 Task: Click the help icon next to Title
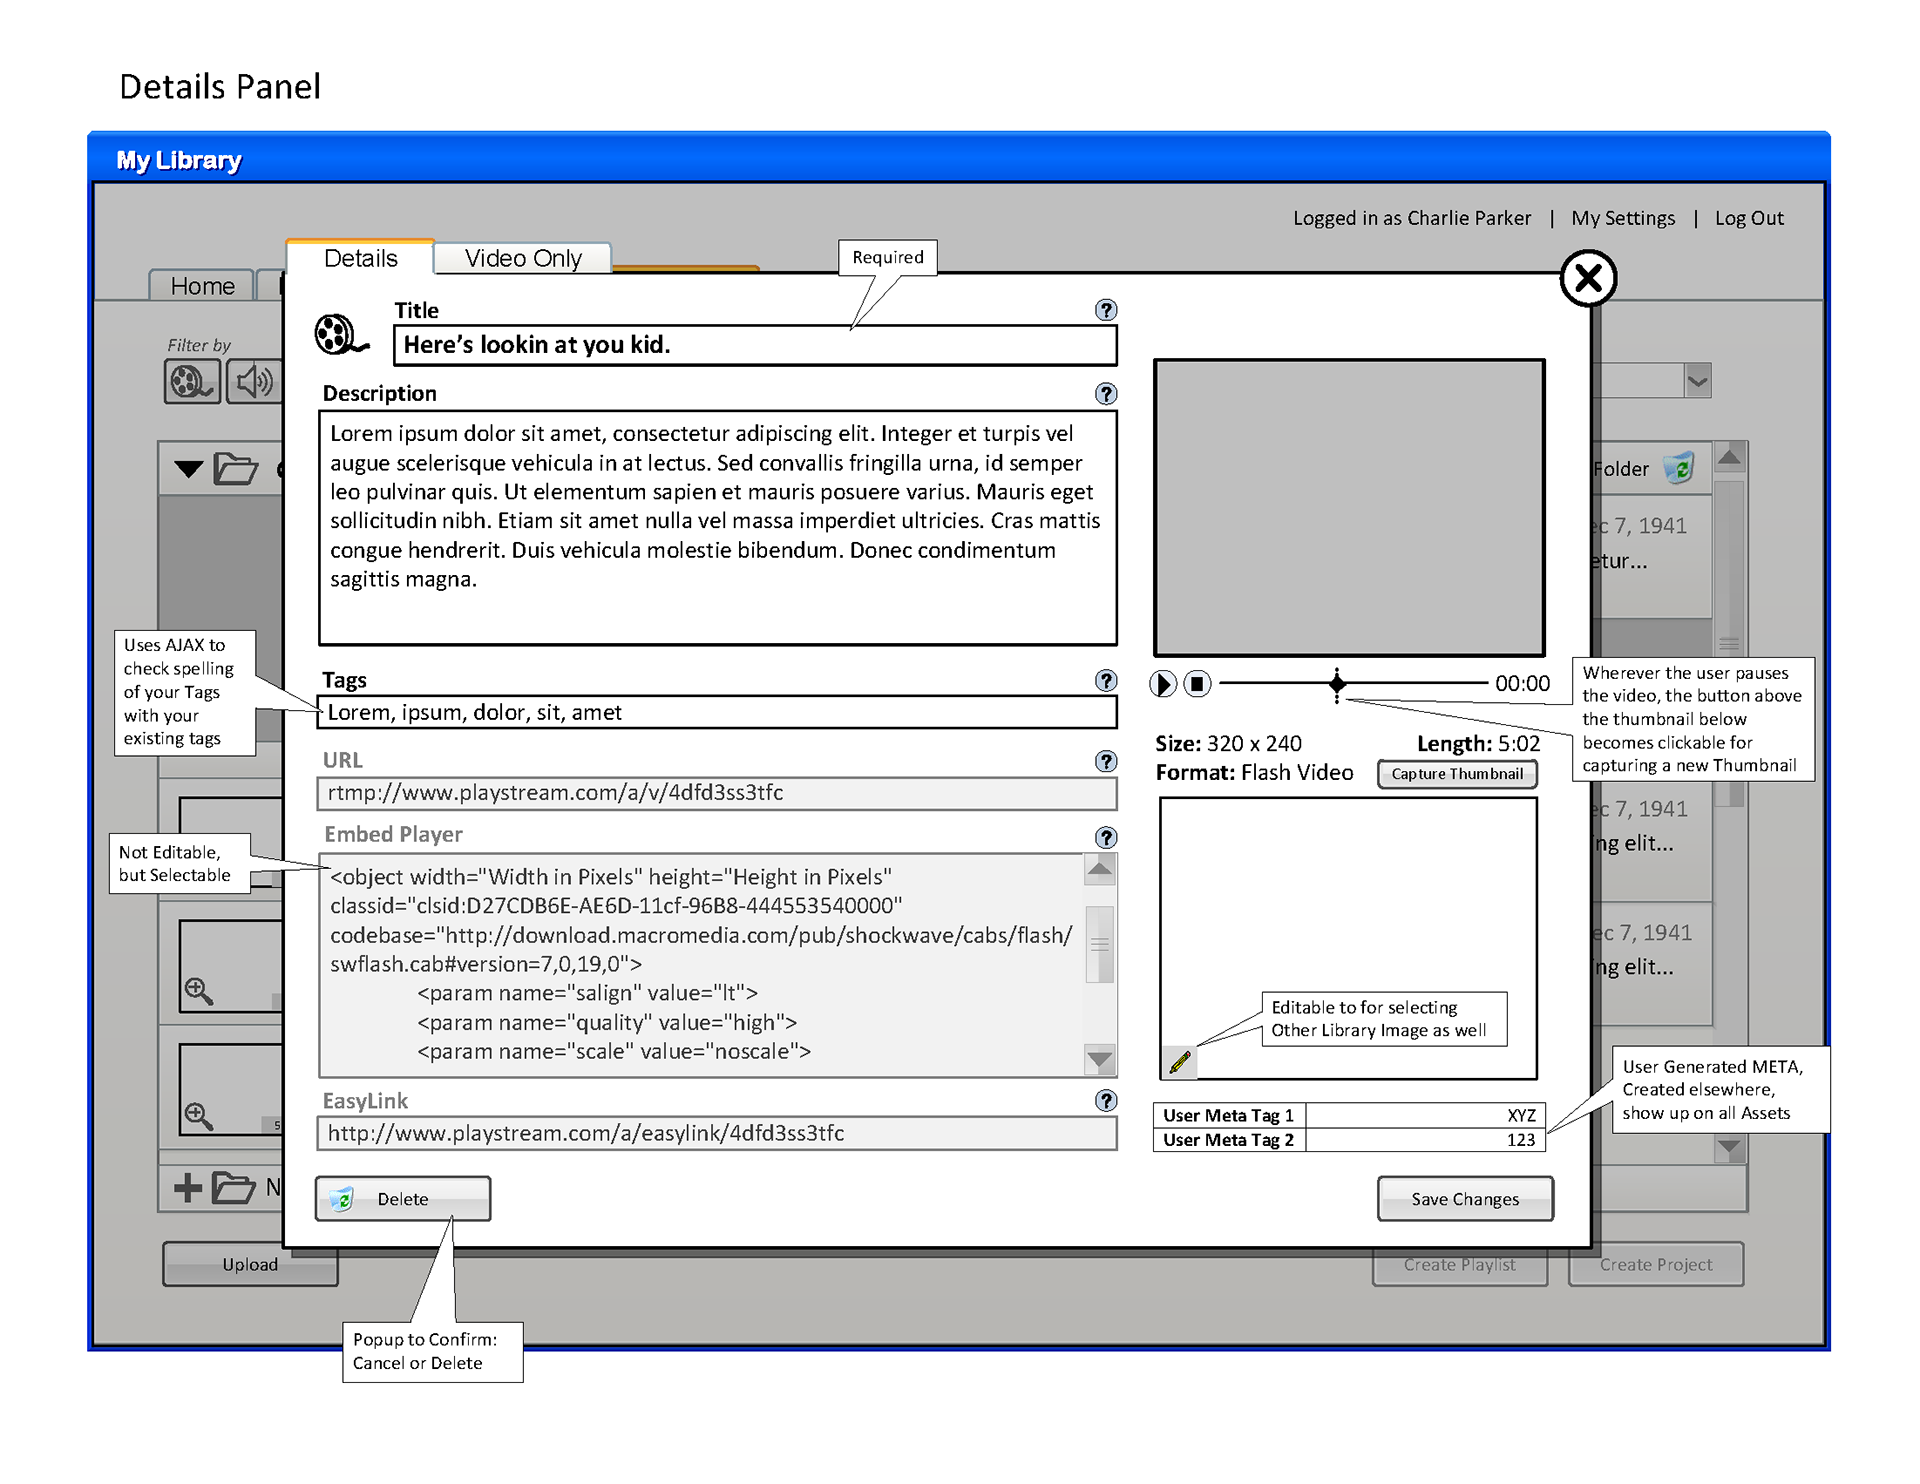(x=1105, y=310)
